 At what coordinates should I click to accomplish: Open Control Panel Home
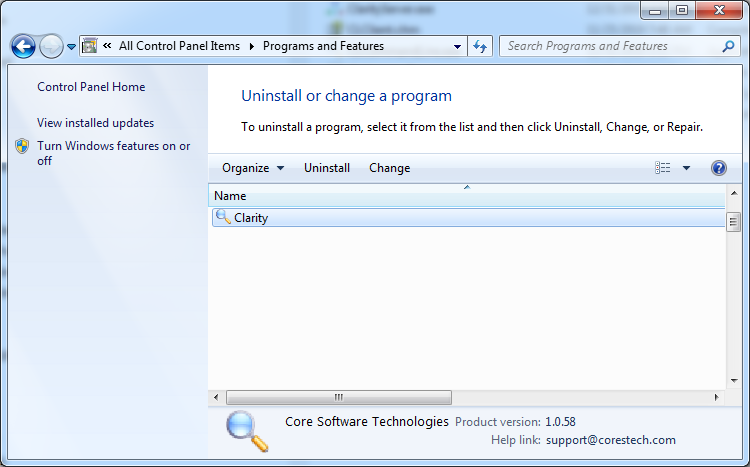(x=91, y=87)
